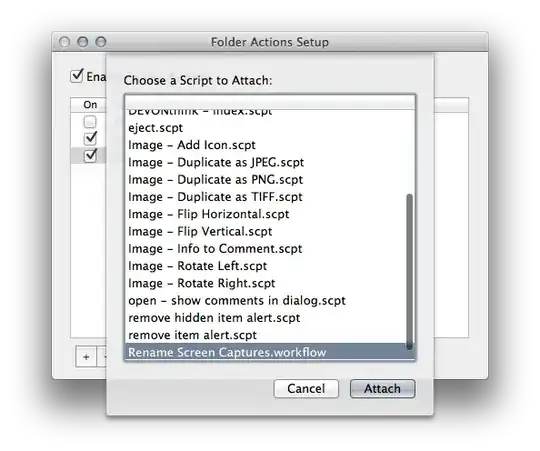Pick Image – Duplicate as TIFF.scpt
540x451 pixels.
click(270, 197)
